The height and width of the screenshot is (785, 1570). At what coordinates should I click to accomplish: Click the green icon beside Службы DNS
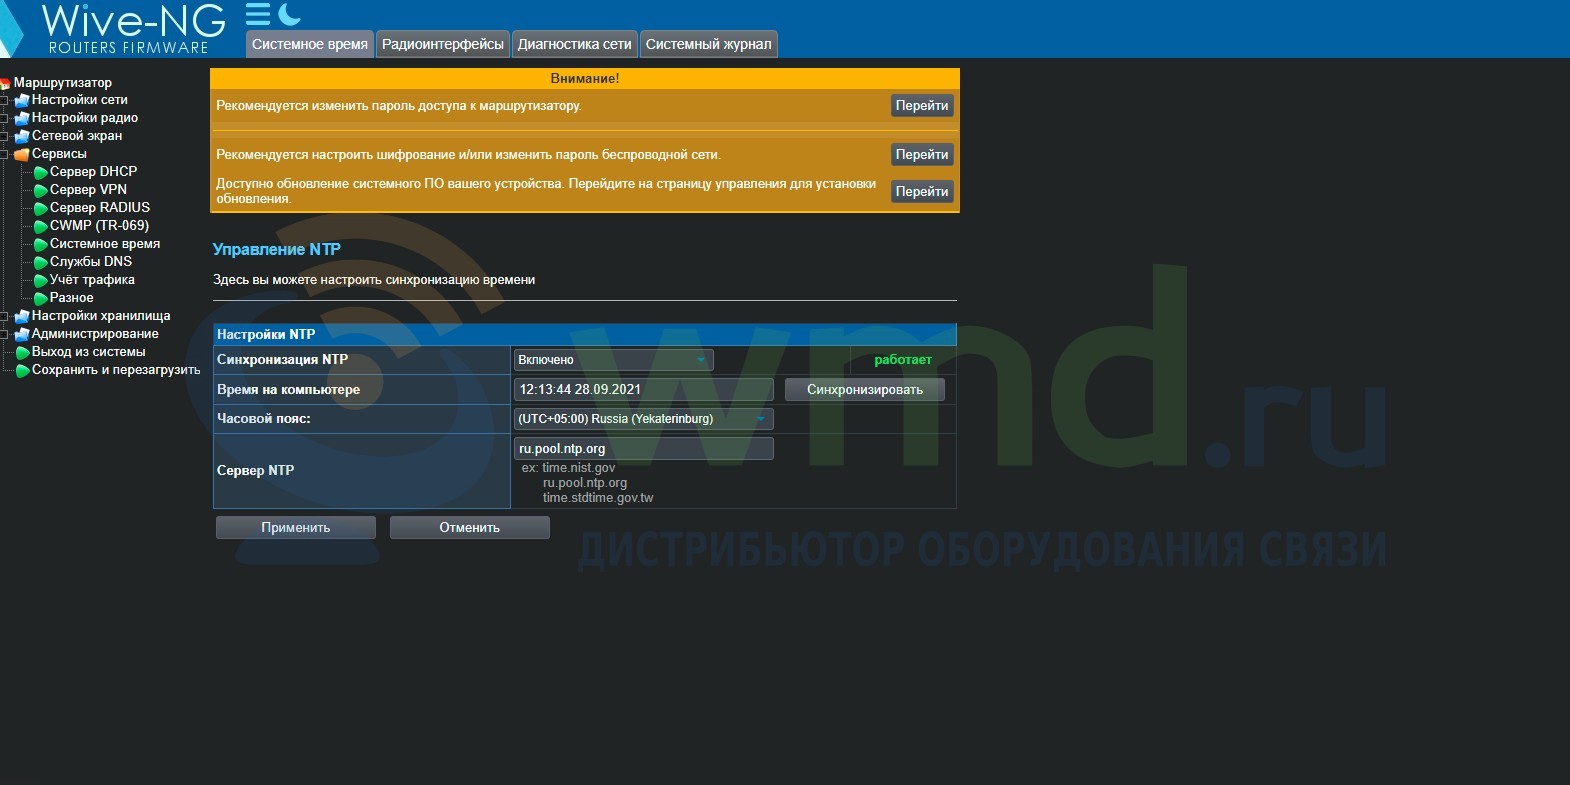41,262
